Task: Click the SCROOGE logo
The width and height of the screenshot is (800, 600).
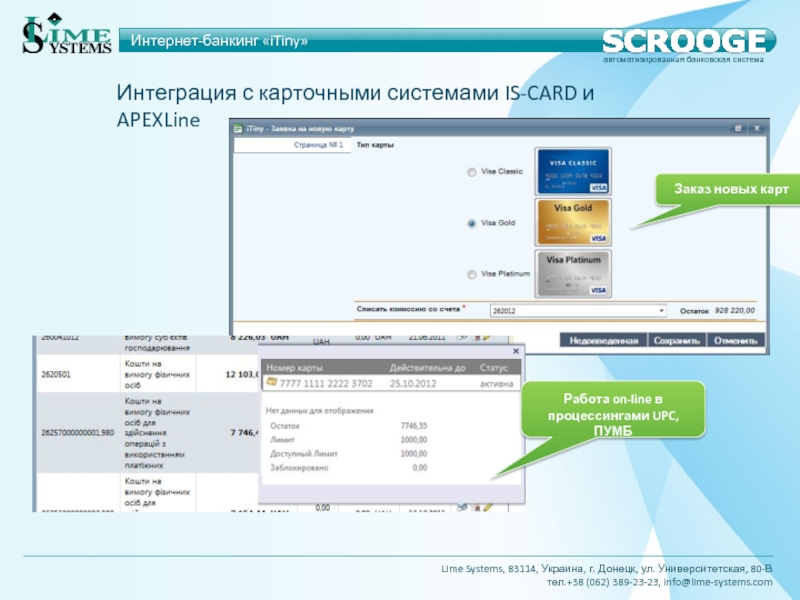Action: coord(684,41)
